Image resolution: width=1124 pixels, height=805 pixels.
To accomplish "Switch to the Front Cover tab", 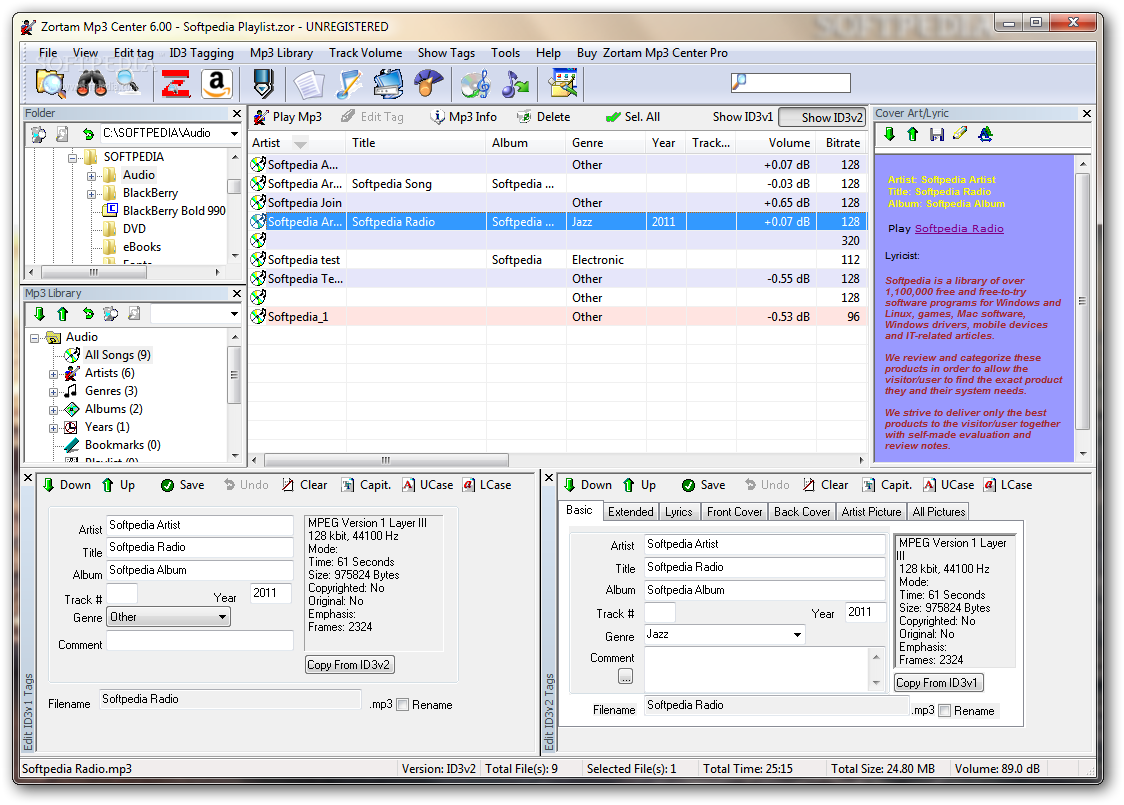I will click(735, 511).
